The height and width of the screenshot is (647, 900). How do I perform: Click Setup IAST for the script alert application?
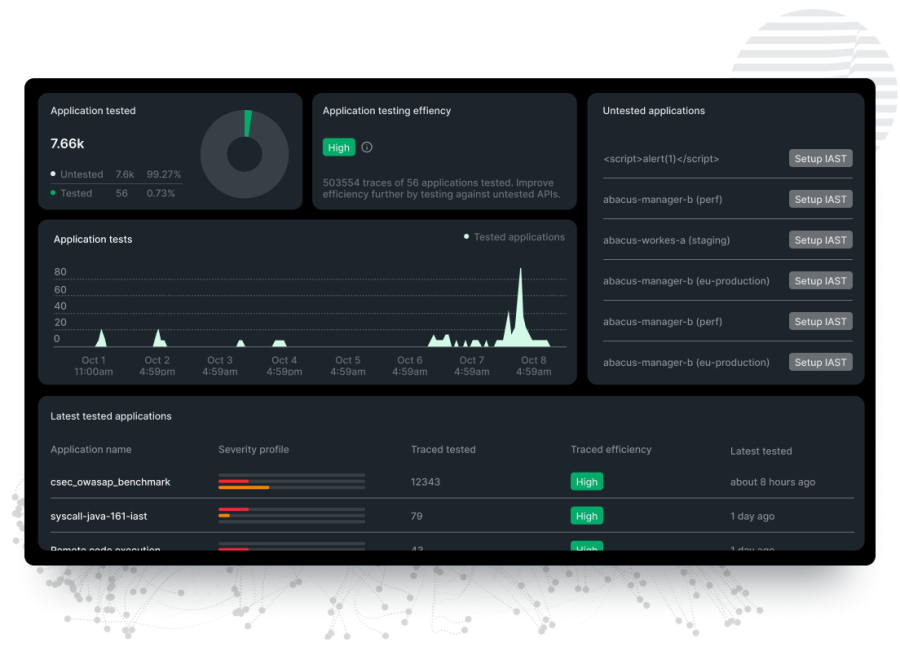[820, 158]
